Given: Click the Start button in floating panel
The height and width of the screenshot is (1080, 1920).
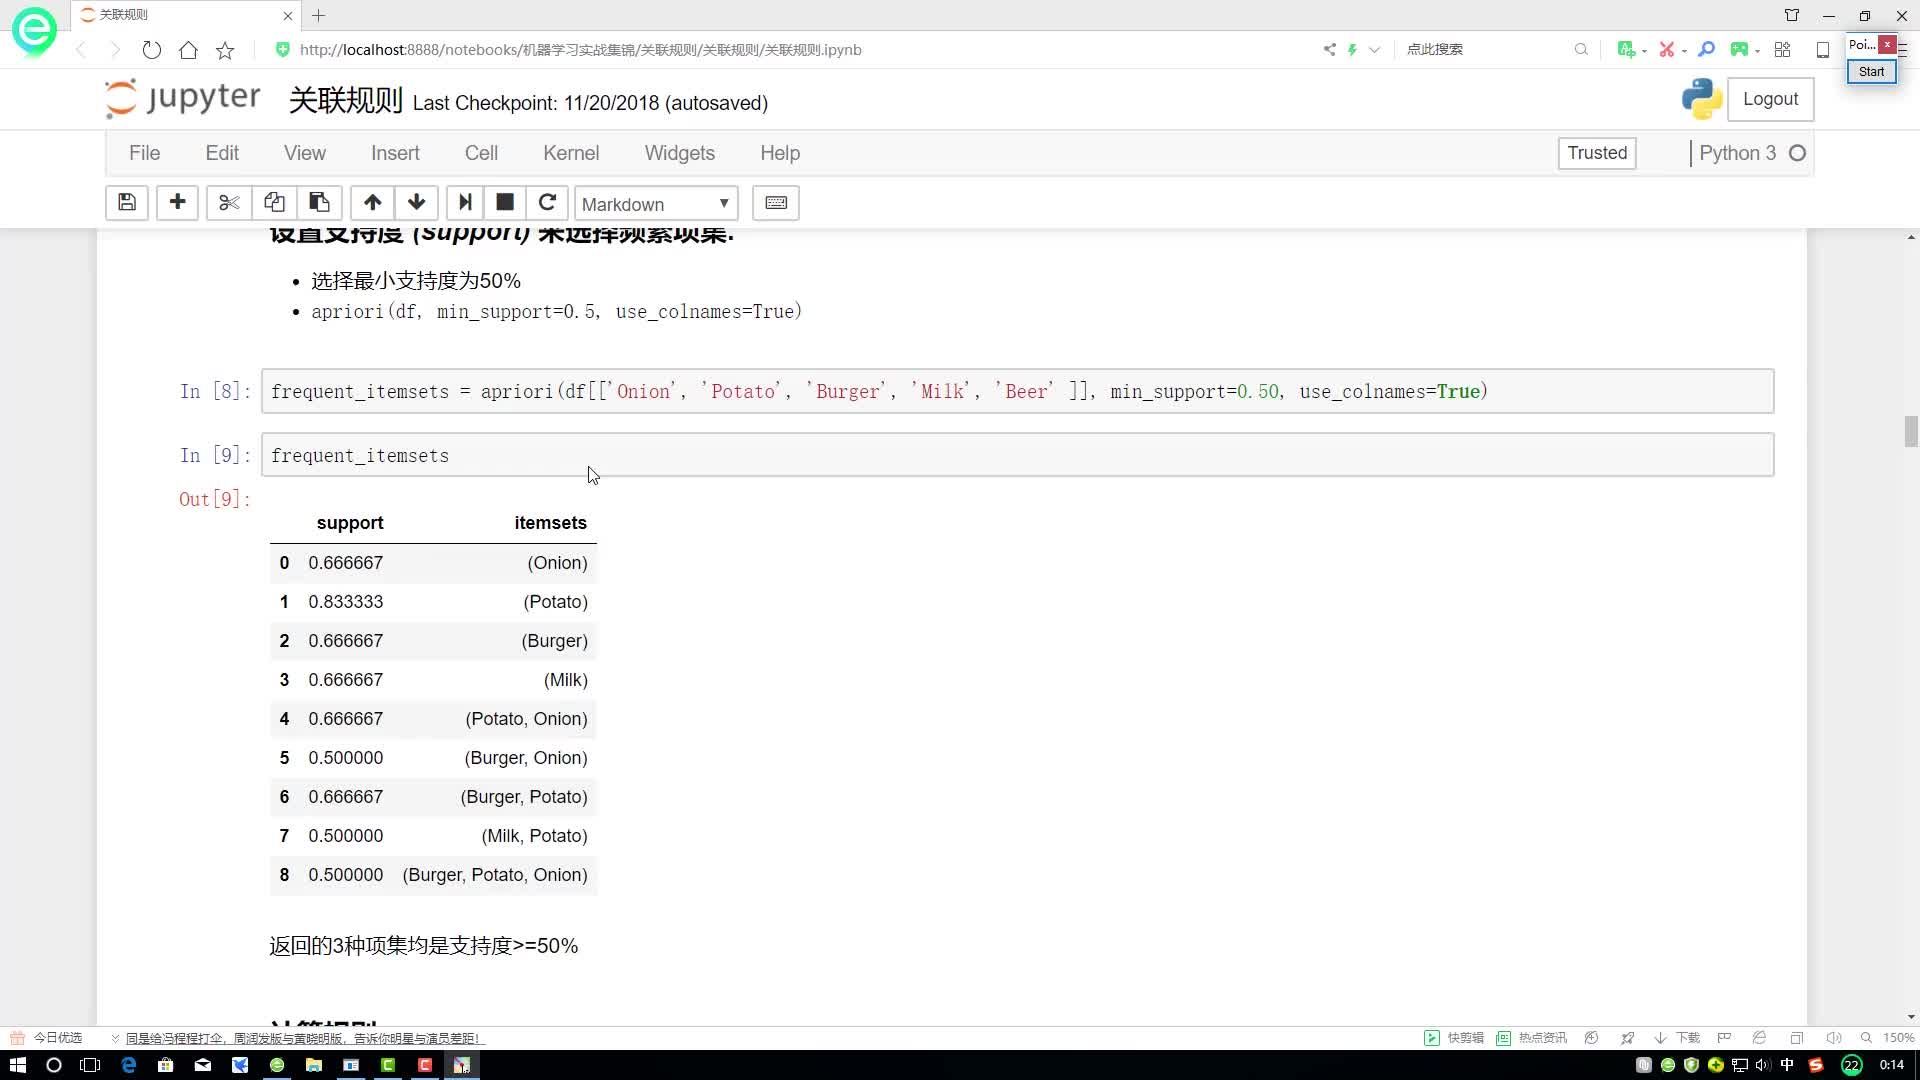Looking at the screenshot, I should 1871,72.
